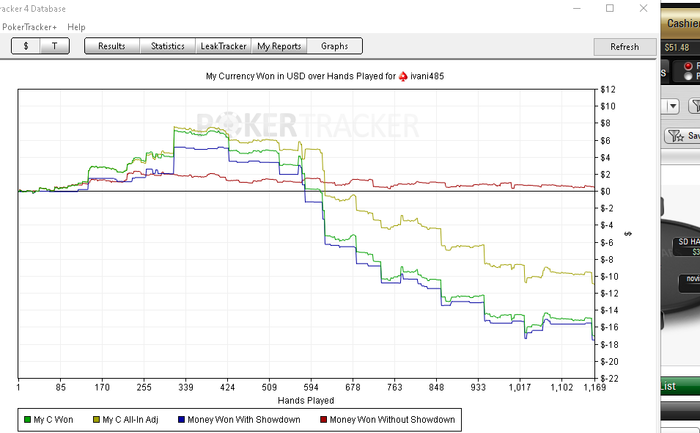
Task: Click the 594 x-axis tick label
Action: [311, 387]
